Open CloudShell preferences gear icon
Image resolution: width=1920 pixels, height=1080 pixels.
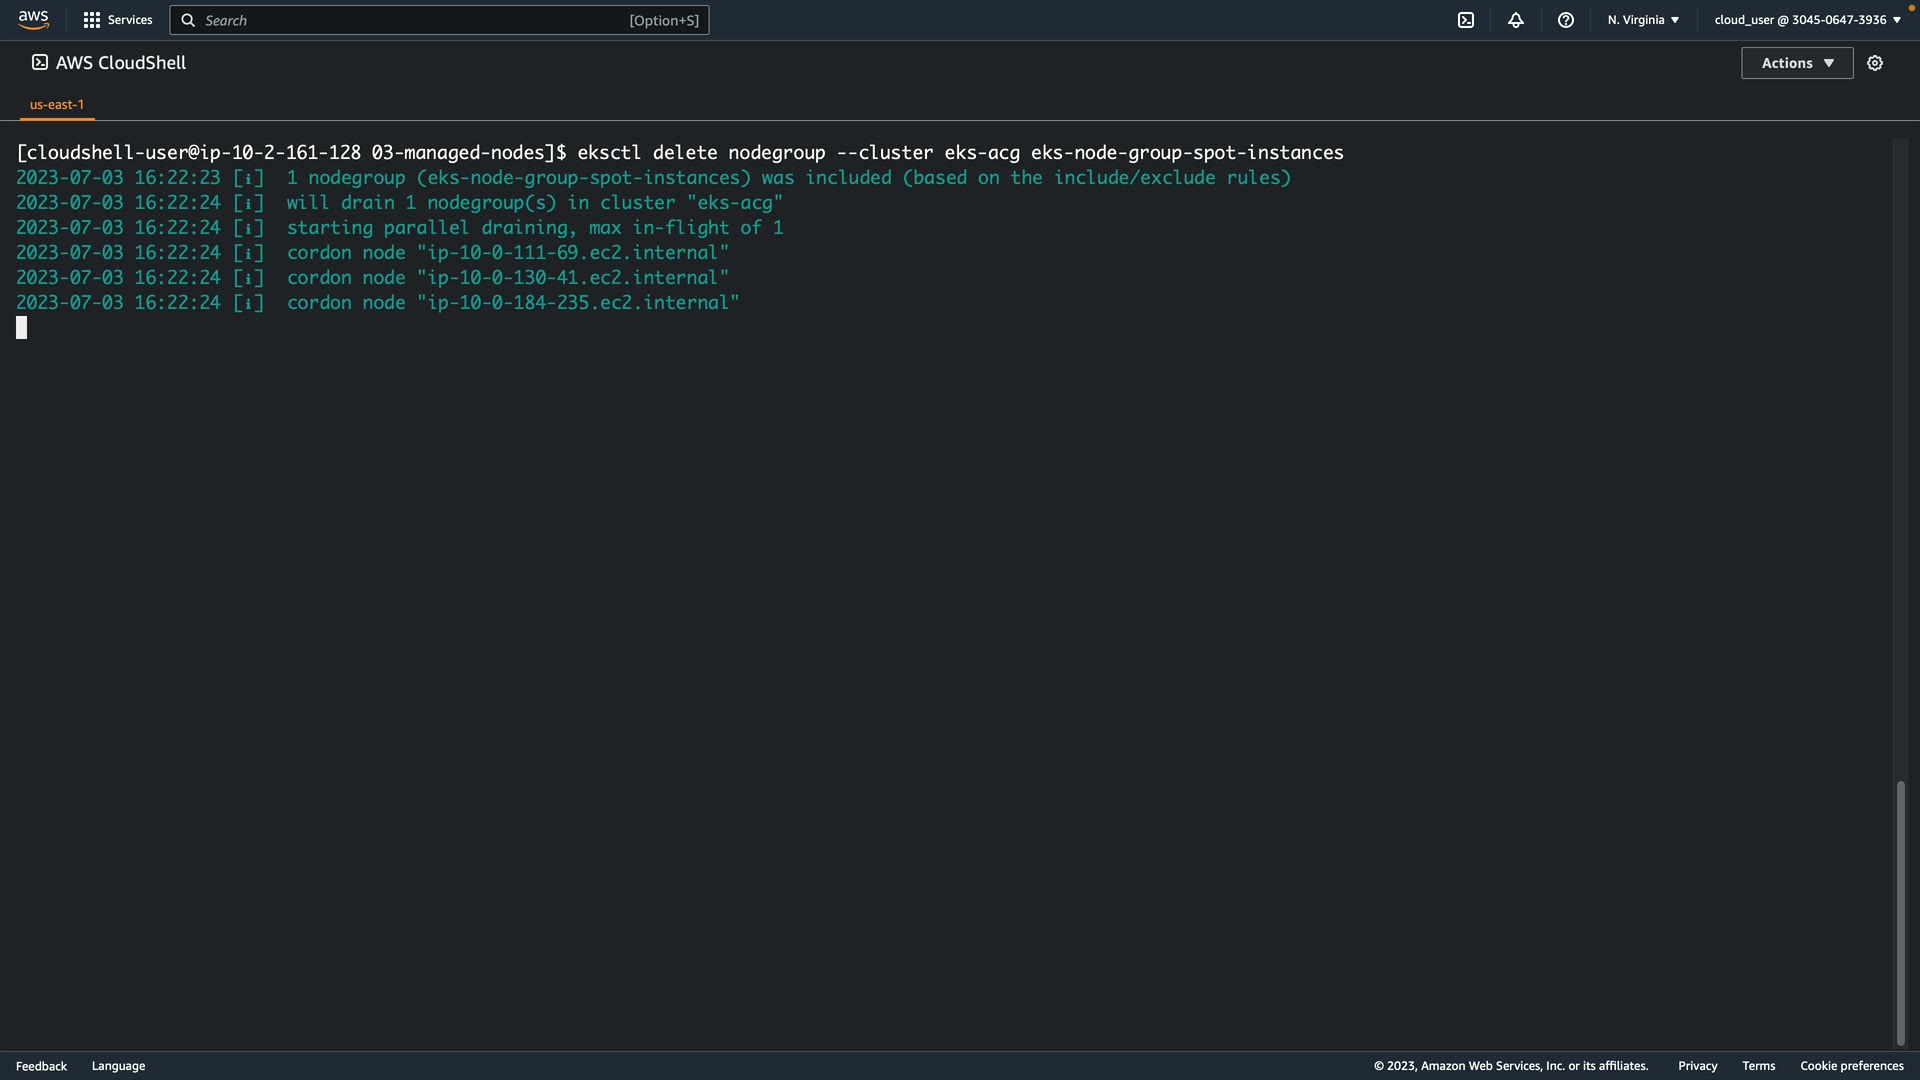tap(1875, 63)
